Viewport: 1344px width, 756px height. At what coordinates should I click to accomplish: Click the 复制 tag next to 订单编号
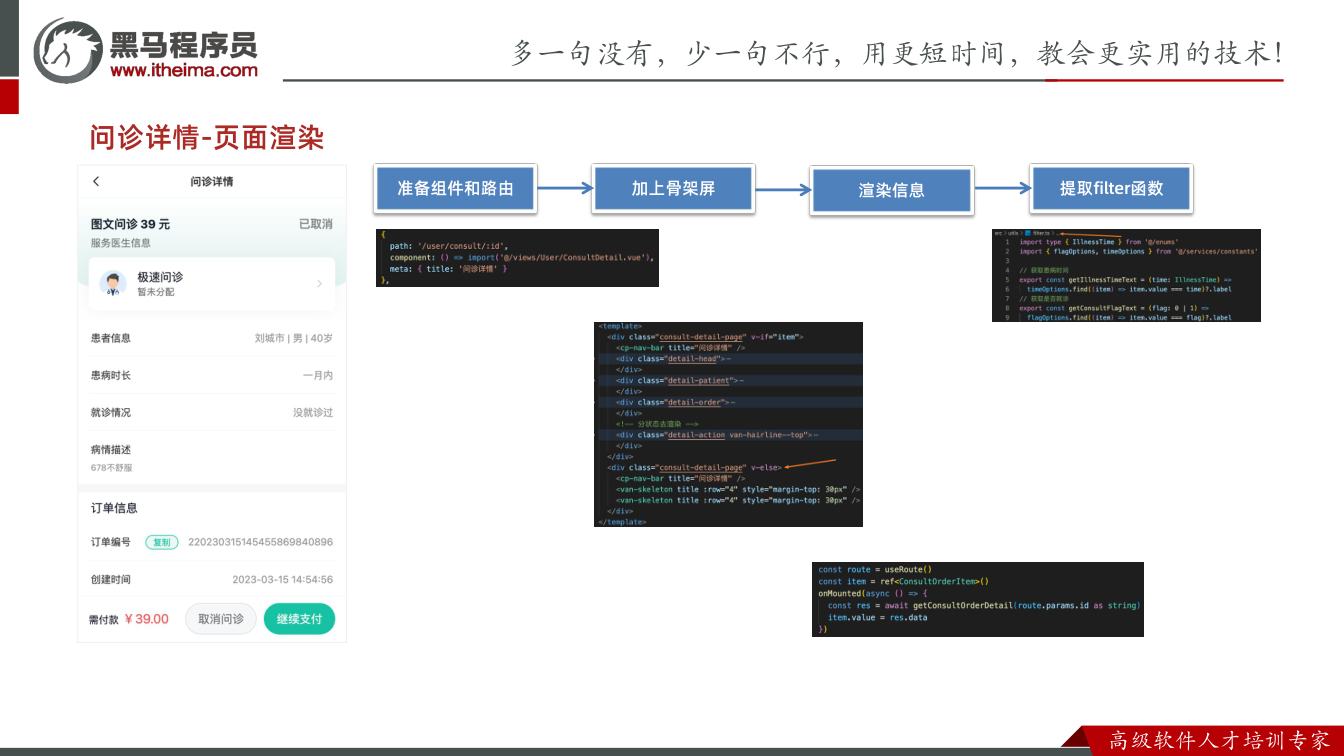click(x=162, y=542)
